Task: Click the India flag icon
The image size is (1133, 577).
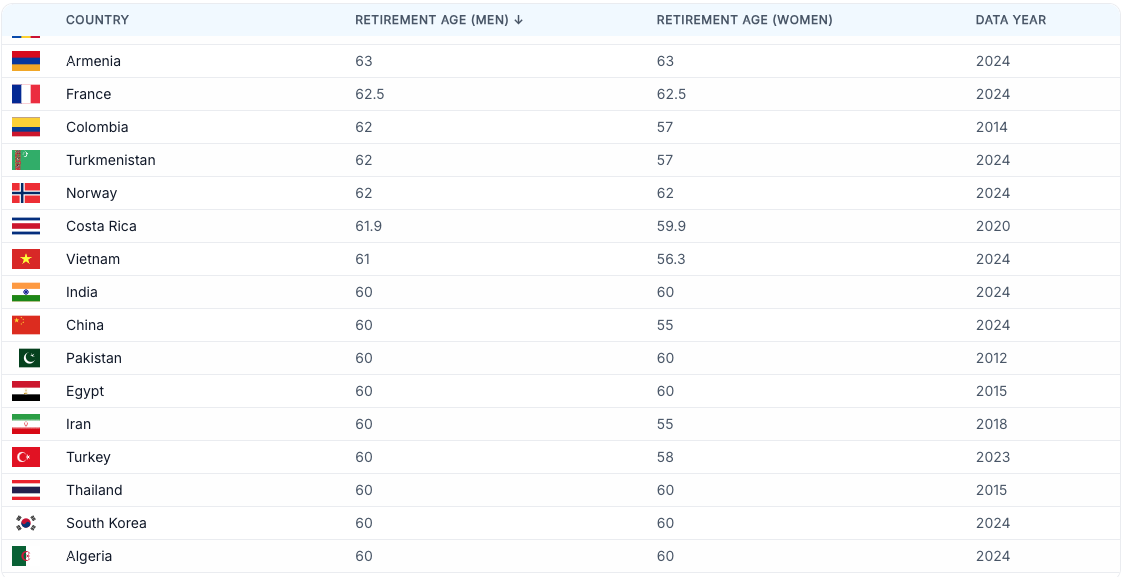Action: pos(26,292)
